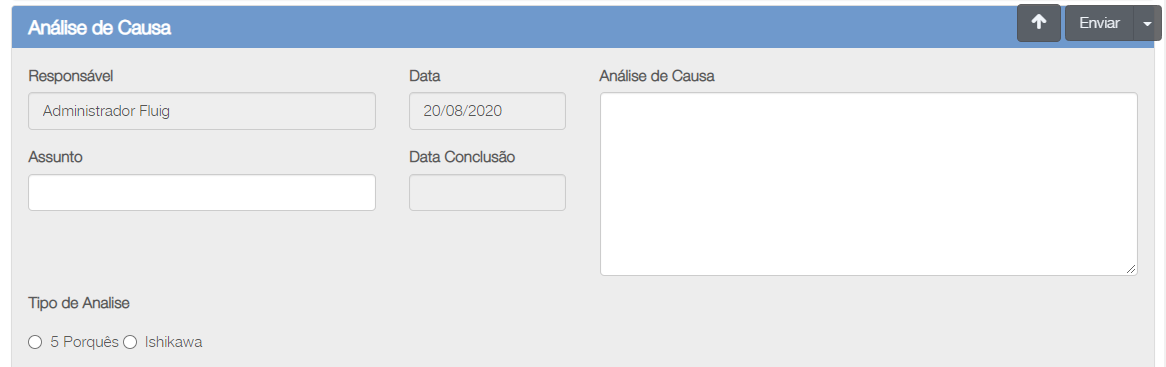The height and width of the screenshot is (367, 1166).
Task: Click the Responsável label
Action: [x=71, y=76]
